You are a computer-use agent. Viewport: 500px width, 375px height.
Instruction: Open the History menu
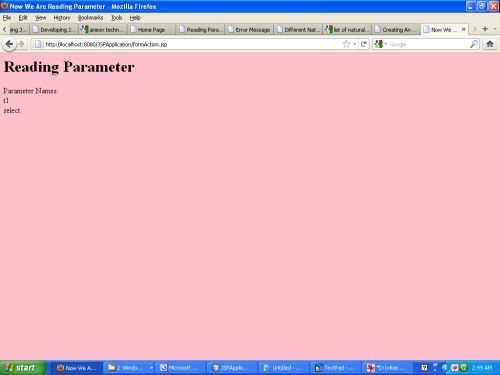click(x=62, y=18)
